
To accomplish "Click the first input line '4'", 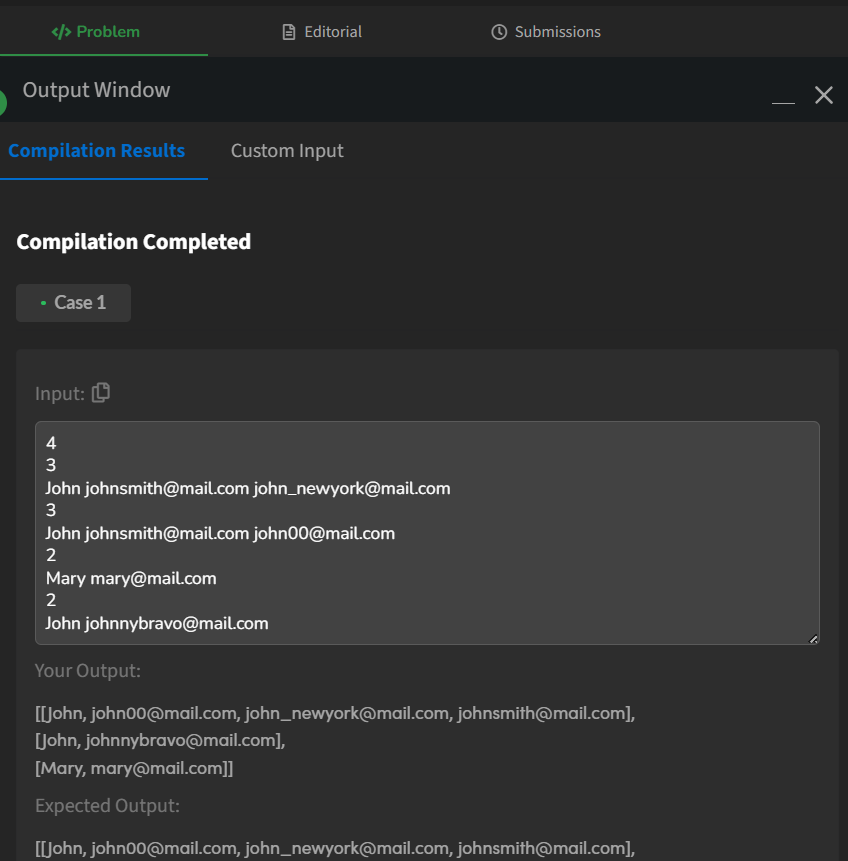I will click(x=51, y=443).
